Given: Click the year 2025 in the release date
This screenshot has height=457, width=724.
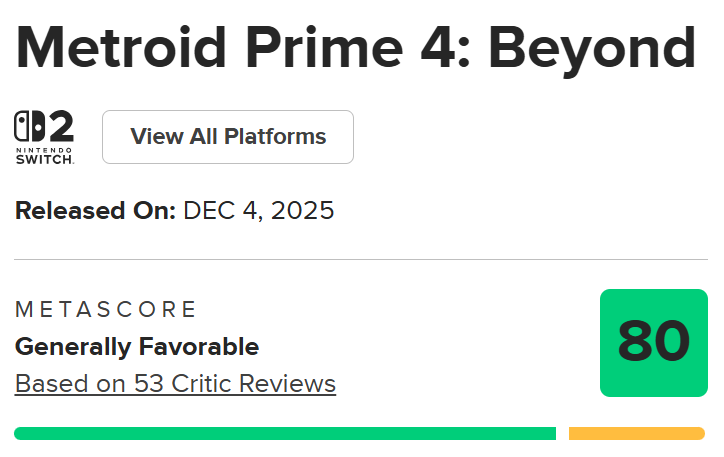Looking at the screenshot, I should point(304,211).
